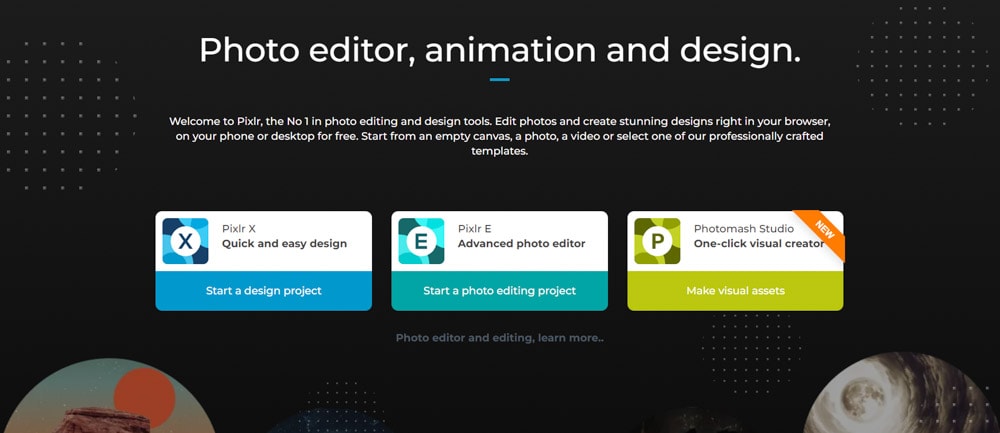Click the Photomash Studio P logo icon
Viewport: 1000px width, 433px height.
[x=657, y=241]
